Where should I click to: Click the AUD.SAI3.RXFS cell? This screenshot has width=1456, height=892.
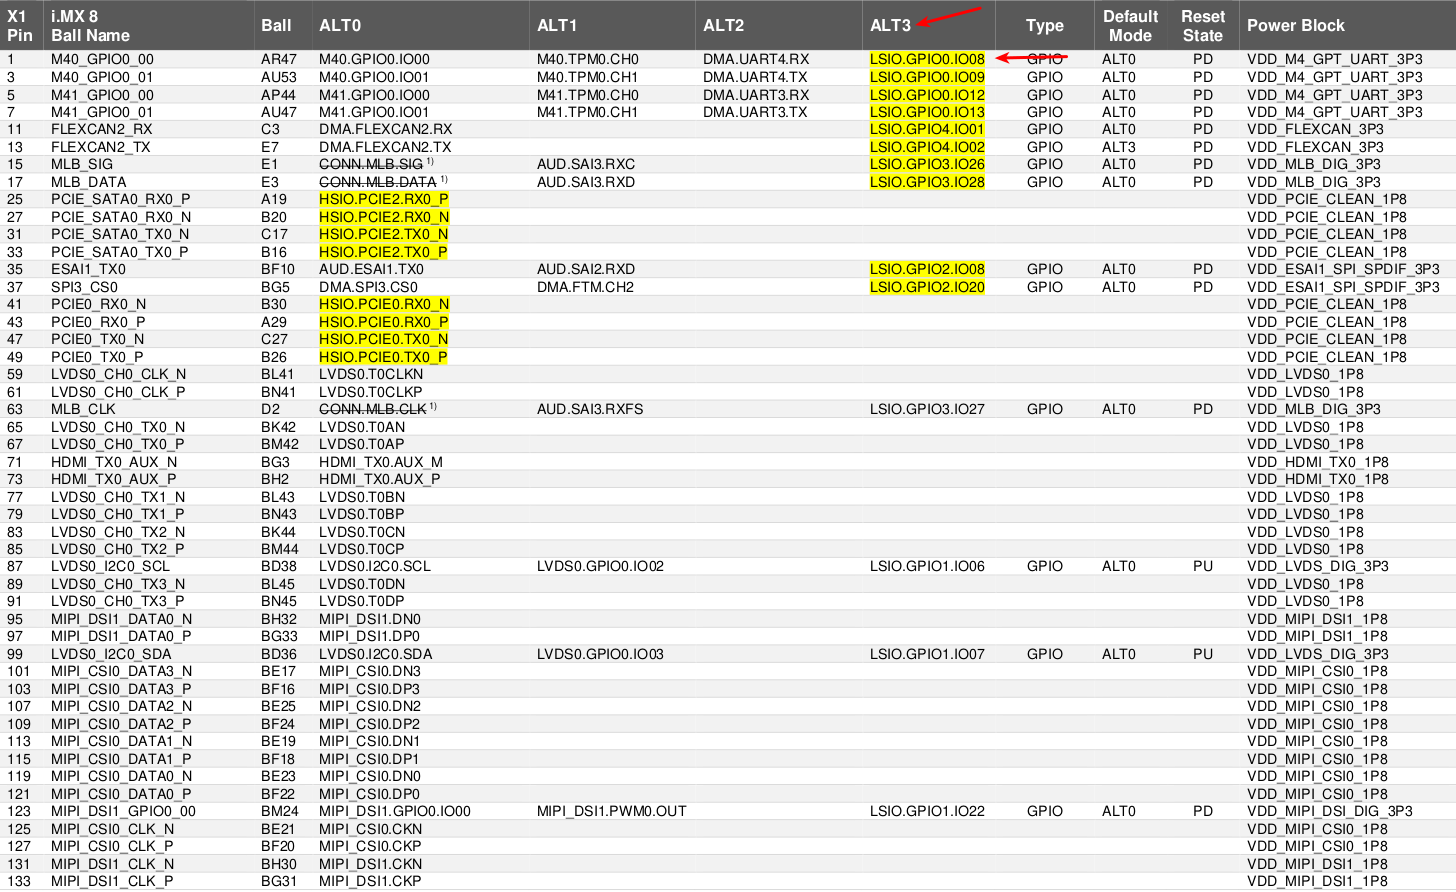pyautogui.click(x=590, y=409)
